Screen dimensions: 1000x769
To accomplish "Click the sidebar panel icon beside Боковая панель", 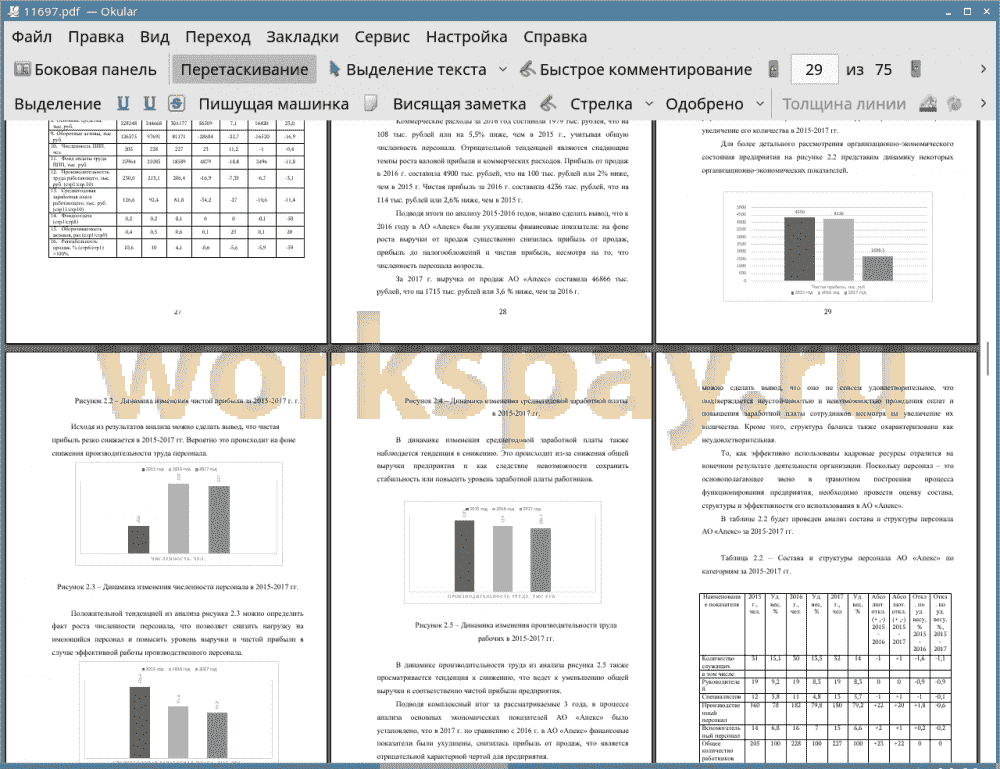I will [x=22, y=69].
